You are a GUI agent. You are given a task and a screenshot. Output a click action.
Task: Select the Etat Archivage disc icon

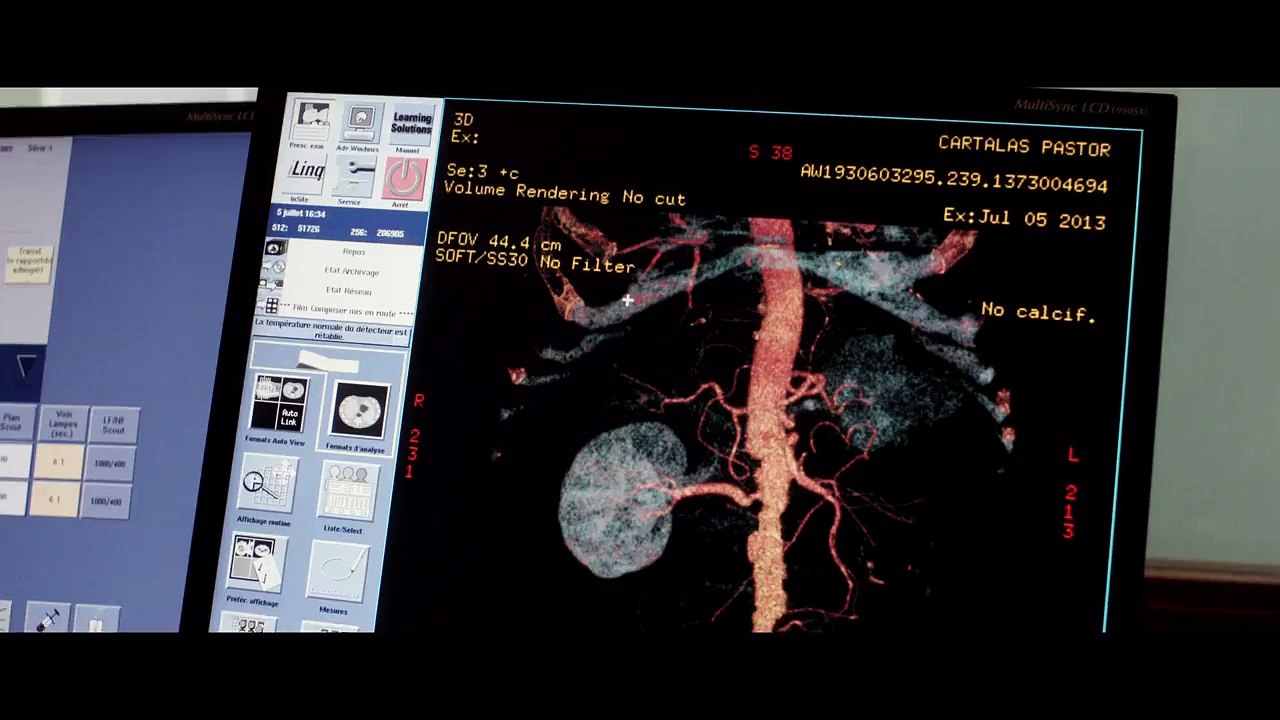[x=273, y=267]
